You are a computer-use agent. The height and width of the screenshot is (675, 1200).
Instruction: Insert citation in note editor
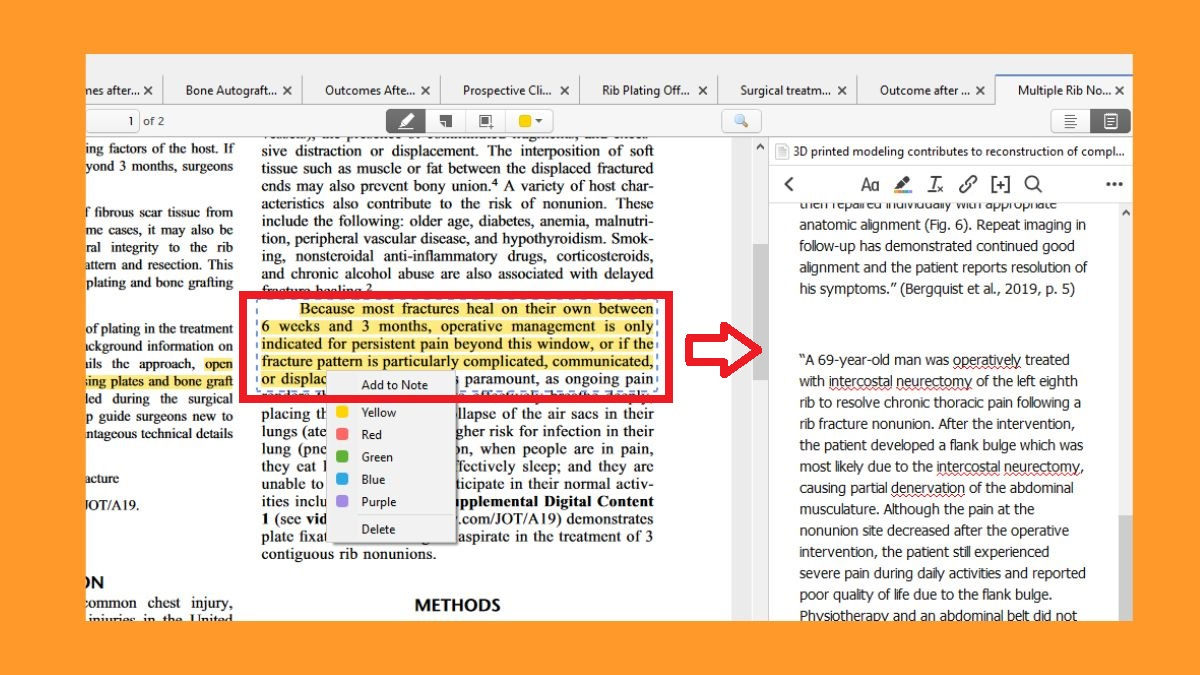1000,184
